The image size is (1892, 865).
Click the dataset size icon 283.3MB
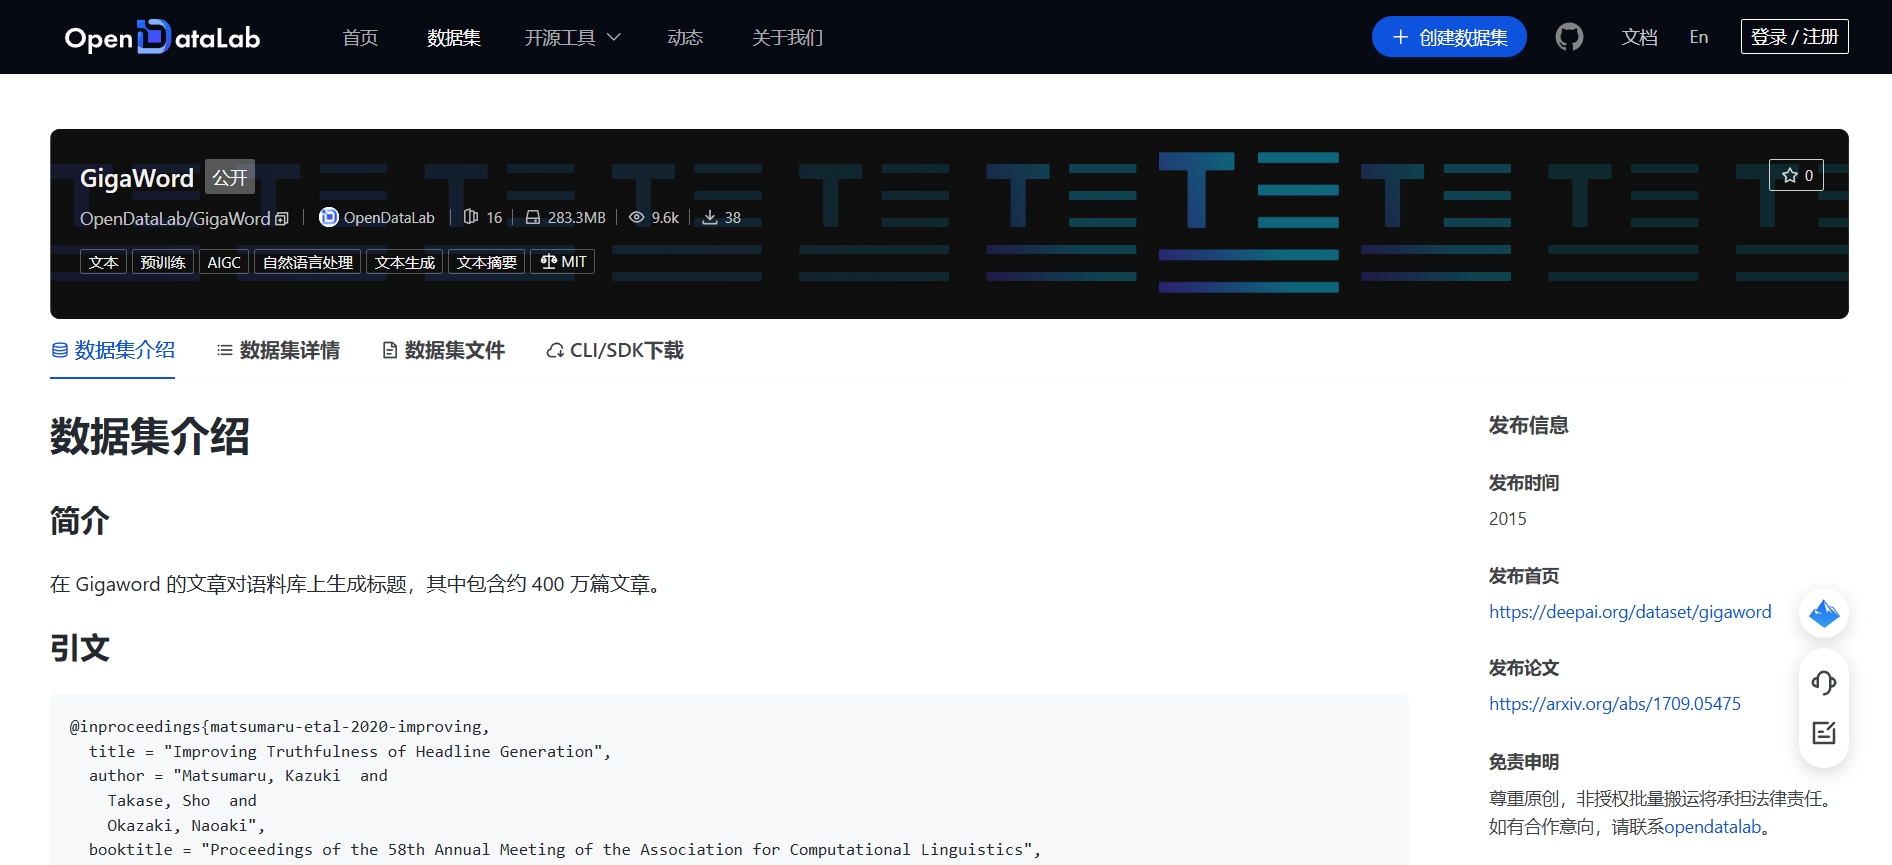tap(533, 217)
